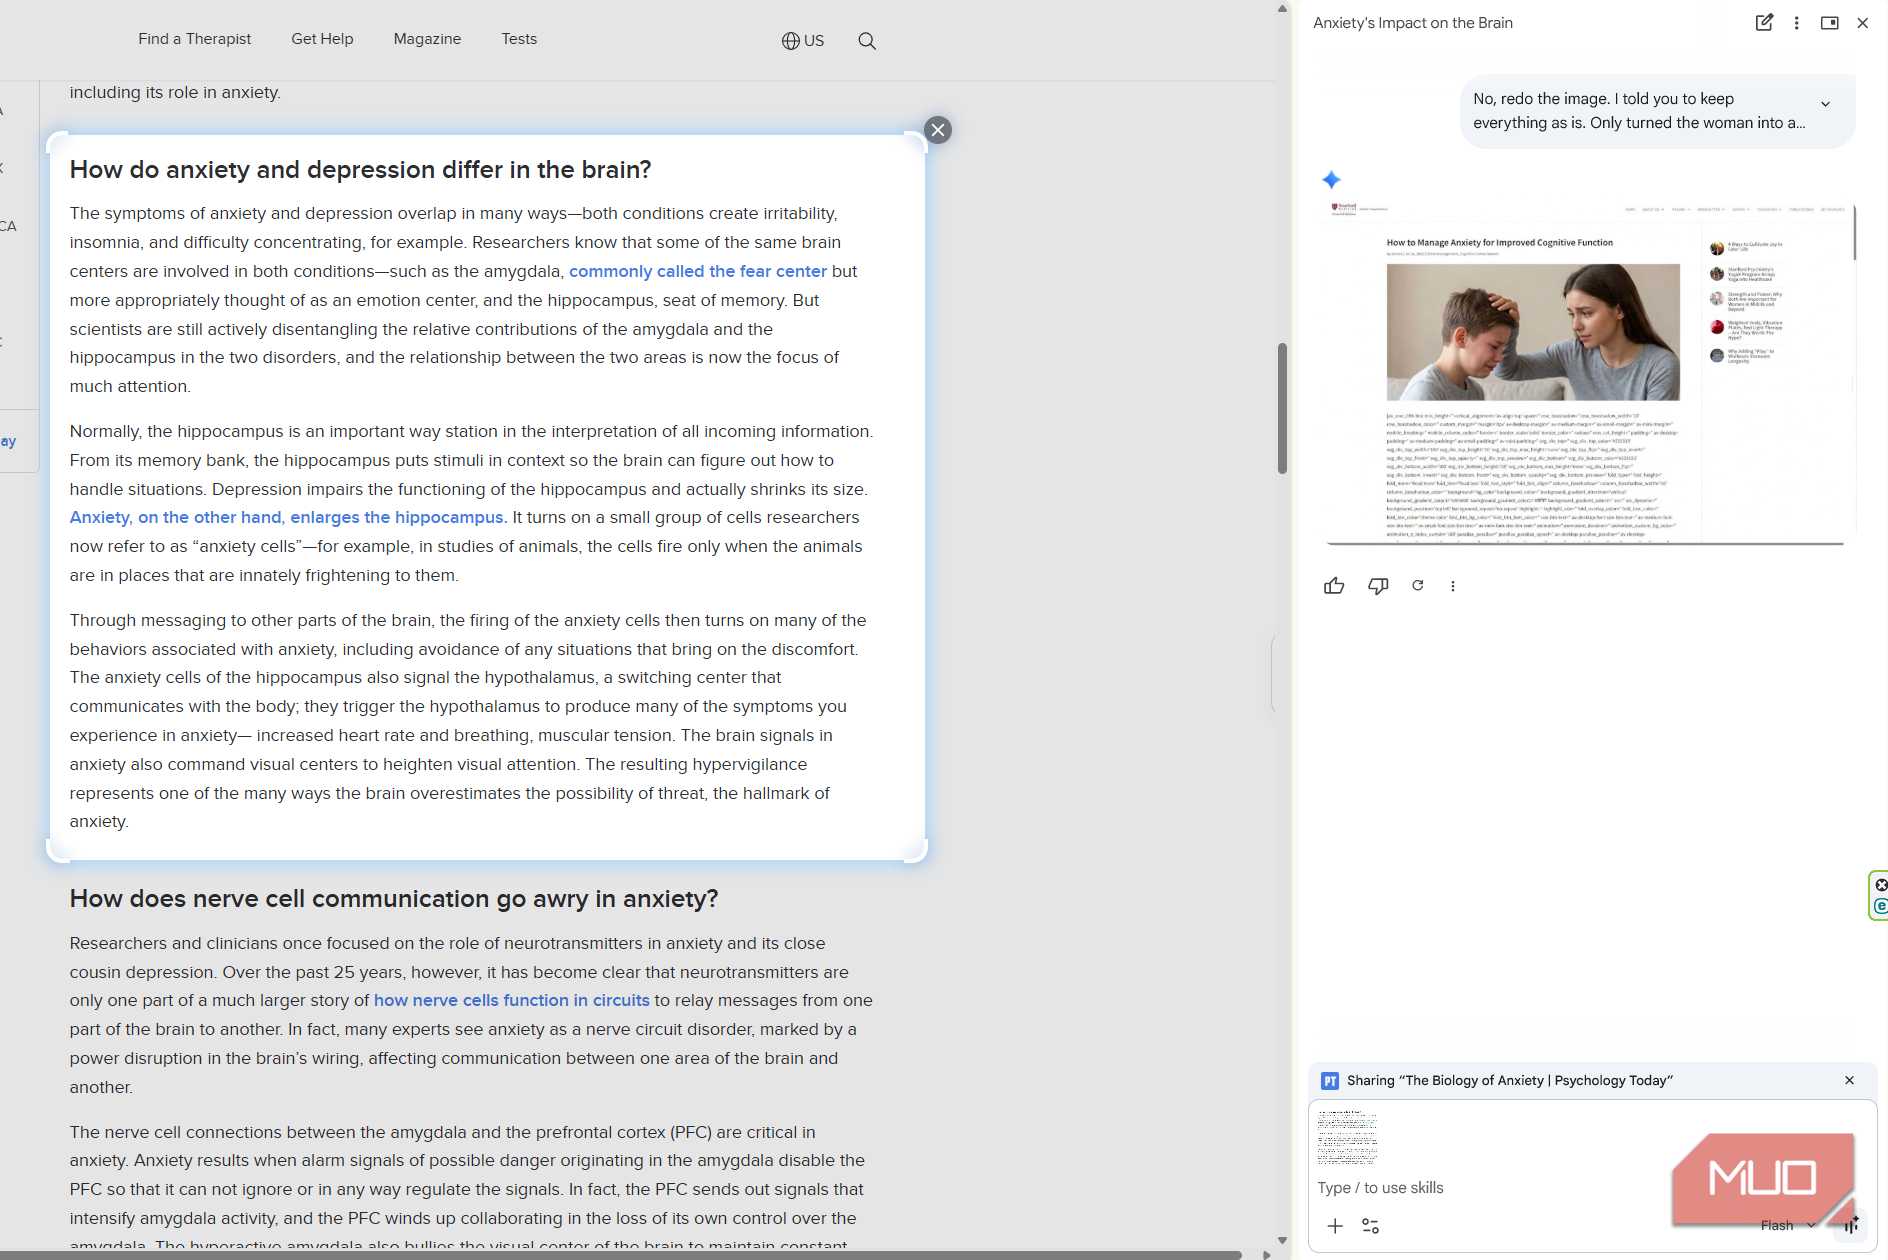Click the 'Anxiety's Impact on the Brain' chat title

(x=1412, y=23)
